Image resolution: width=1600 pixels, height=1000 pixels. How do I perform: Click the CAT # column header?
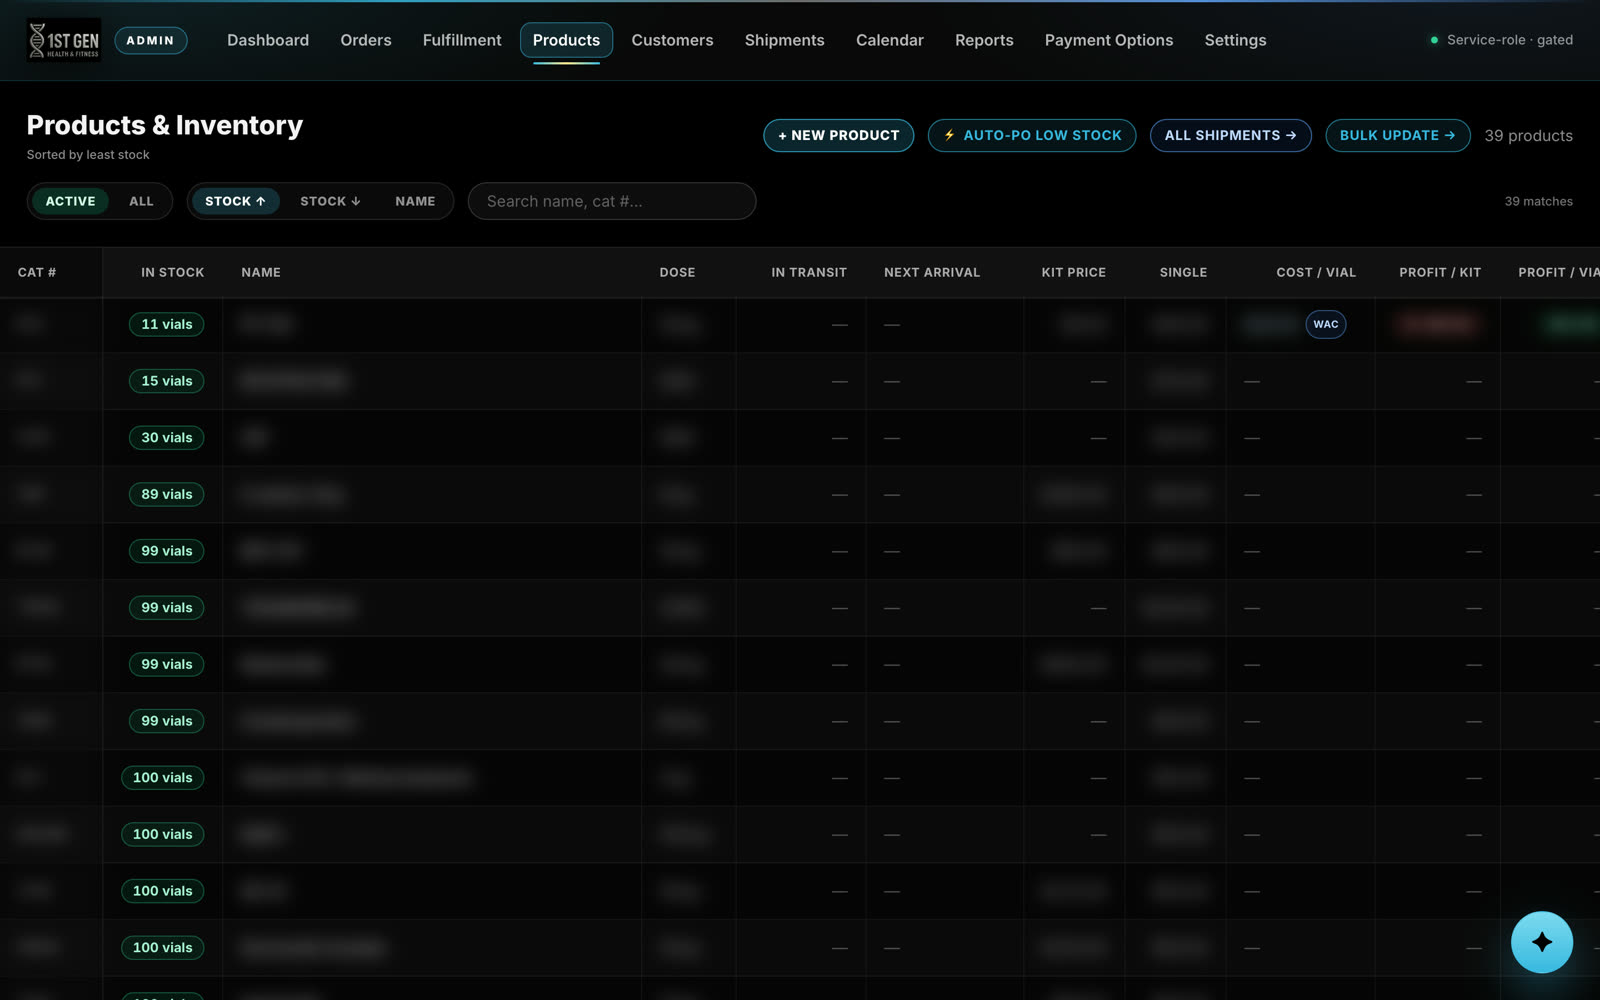37,272
